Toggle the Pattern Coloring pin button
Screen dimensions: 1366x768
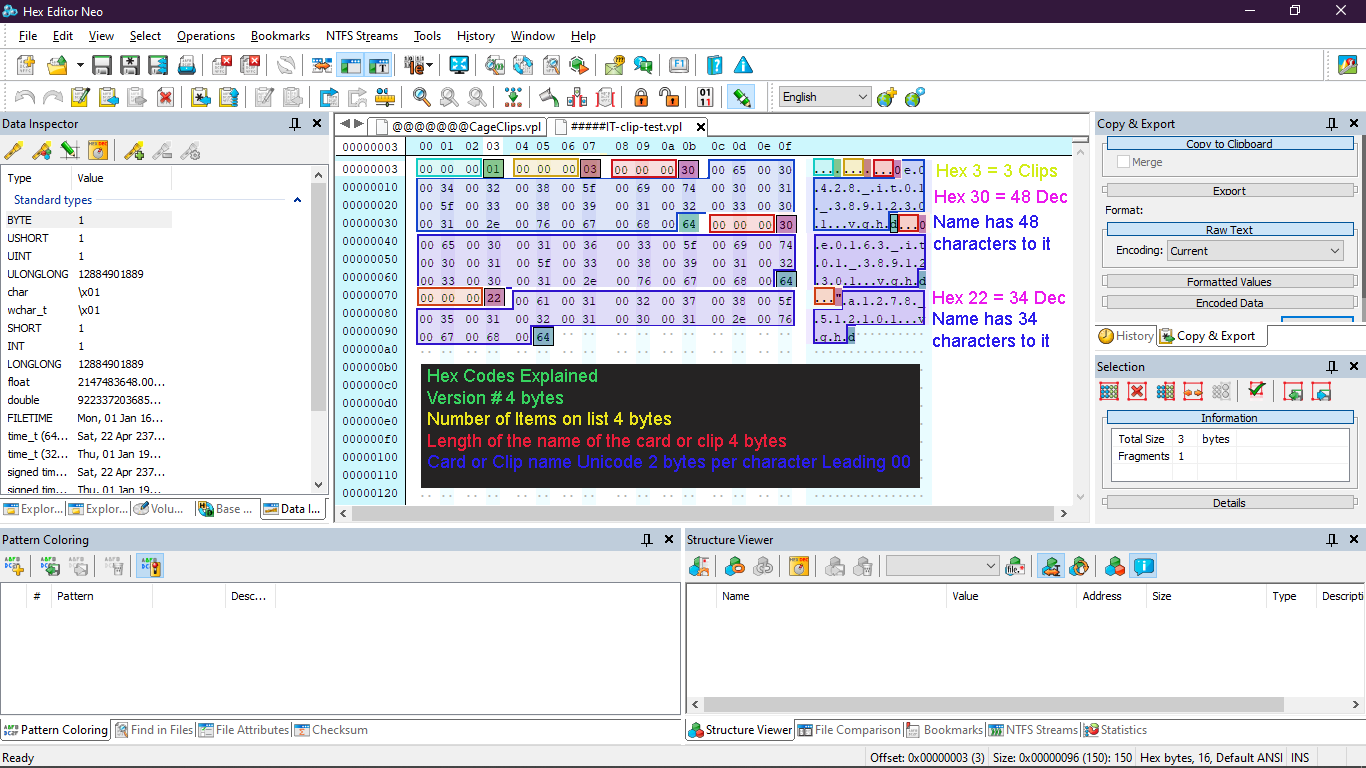pos(648,539)
